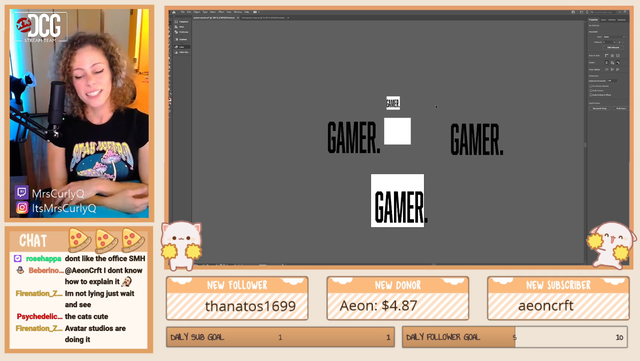Open the Artboard number dropdown
The height and width of the screenshot is (361, 640).
tap(609, 42)
